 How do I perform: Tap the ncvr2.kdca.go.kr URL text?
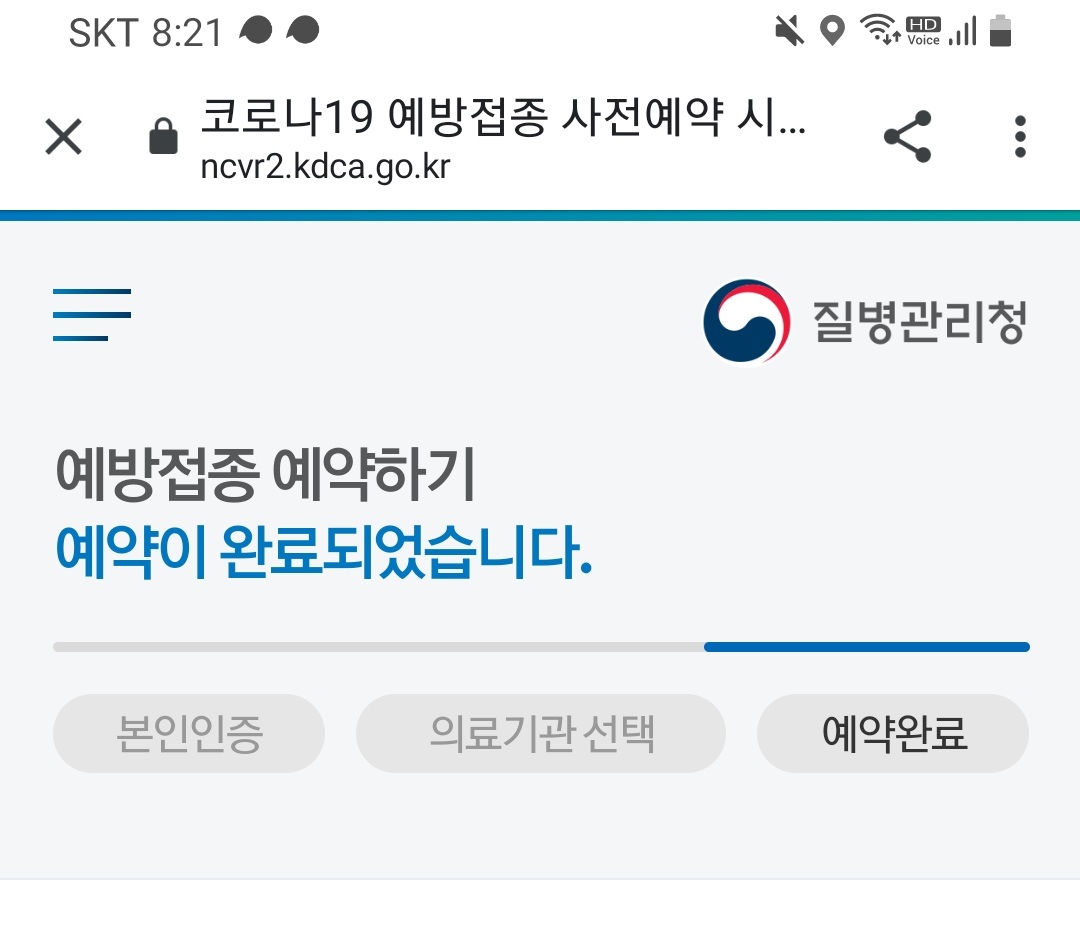pos(325,167)
